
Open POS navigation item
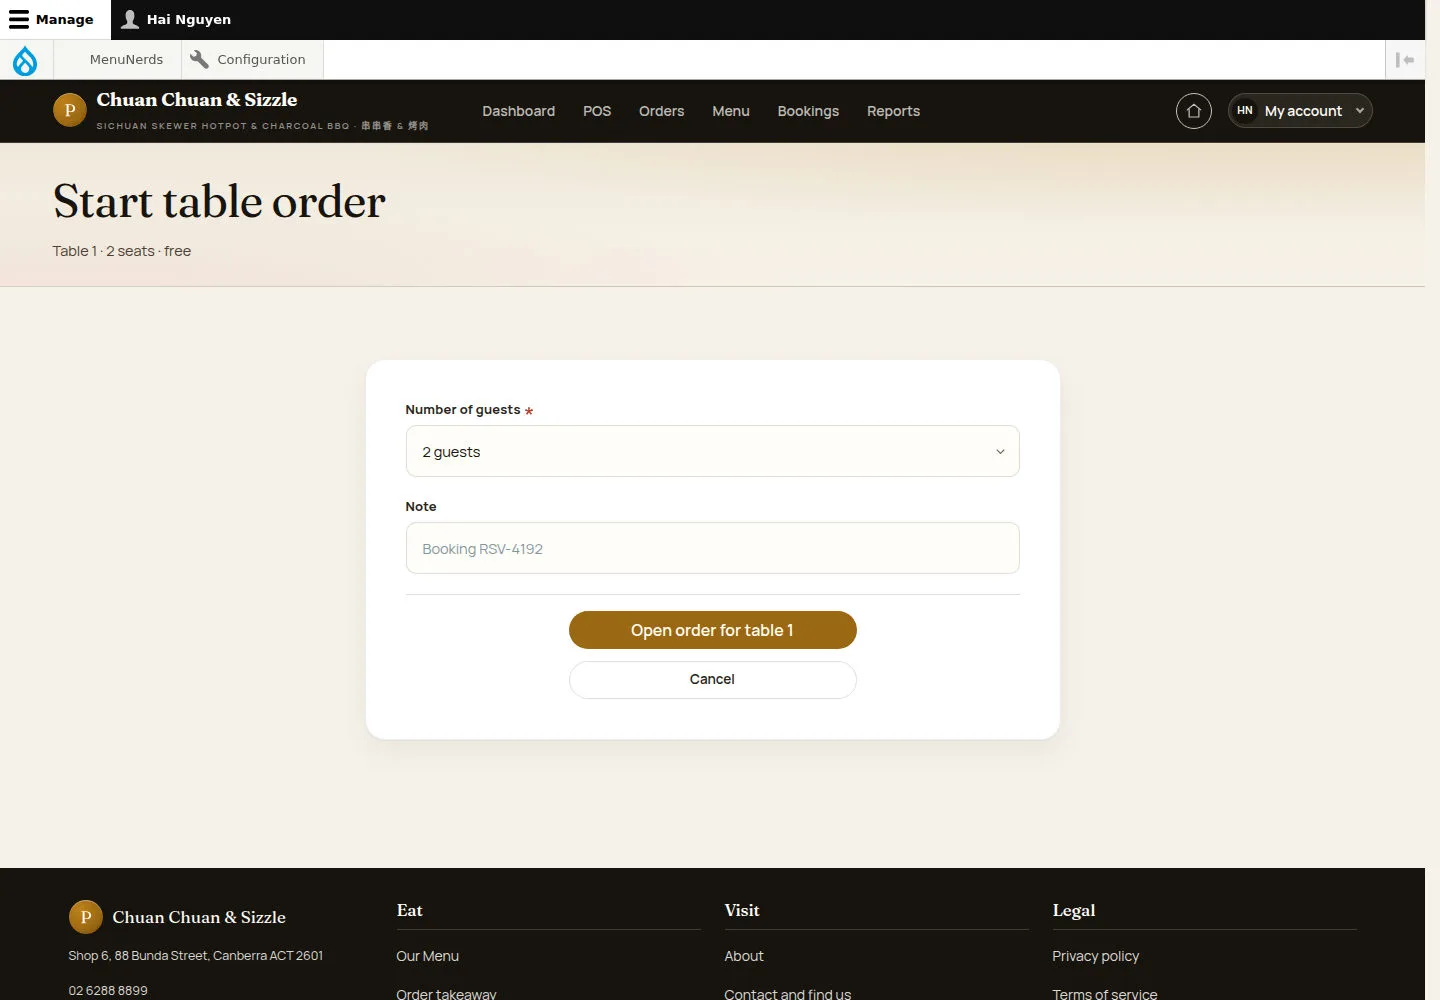coord(597,111)
